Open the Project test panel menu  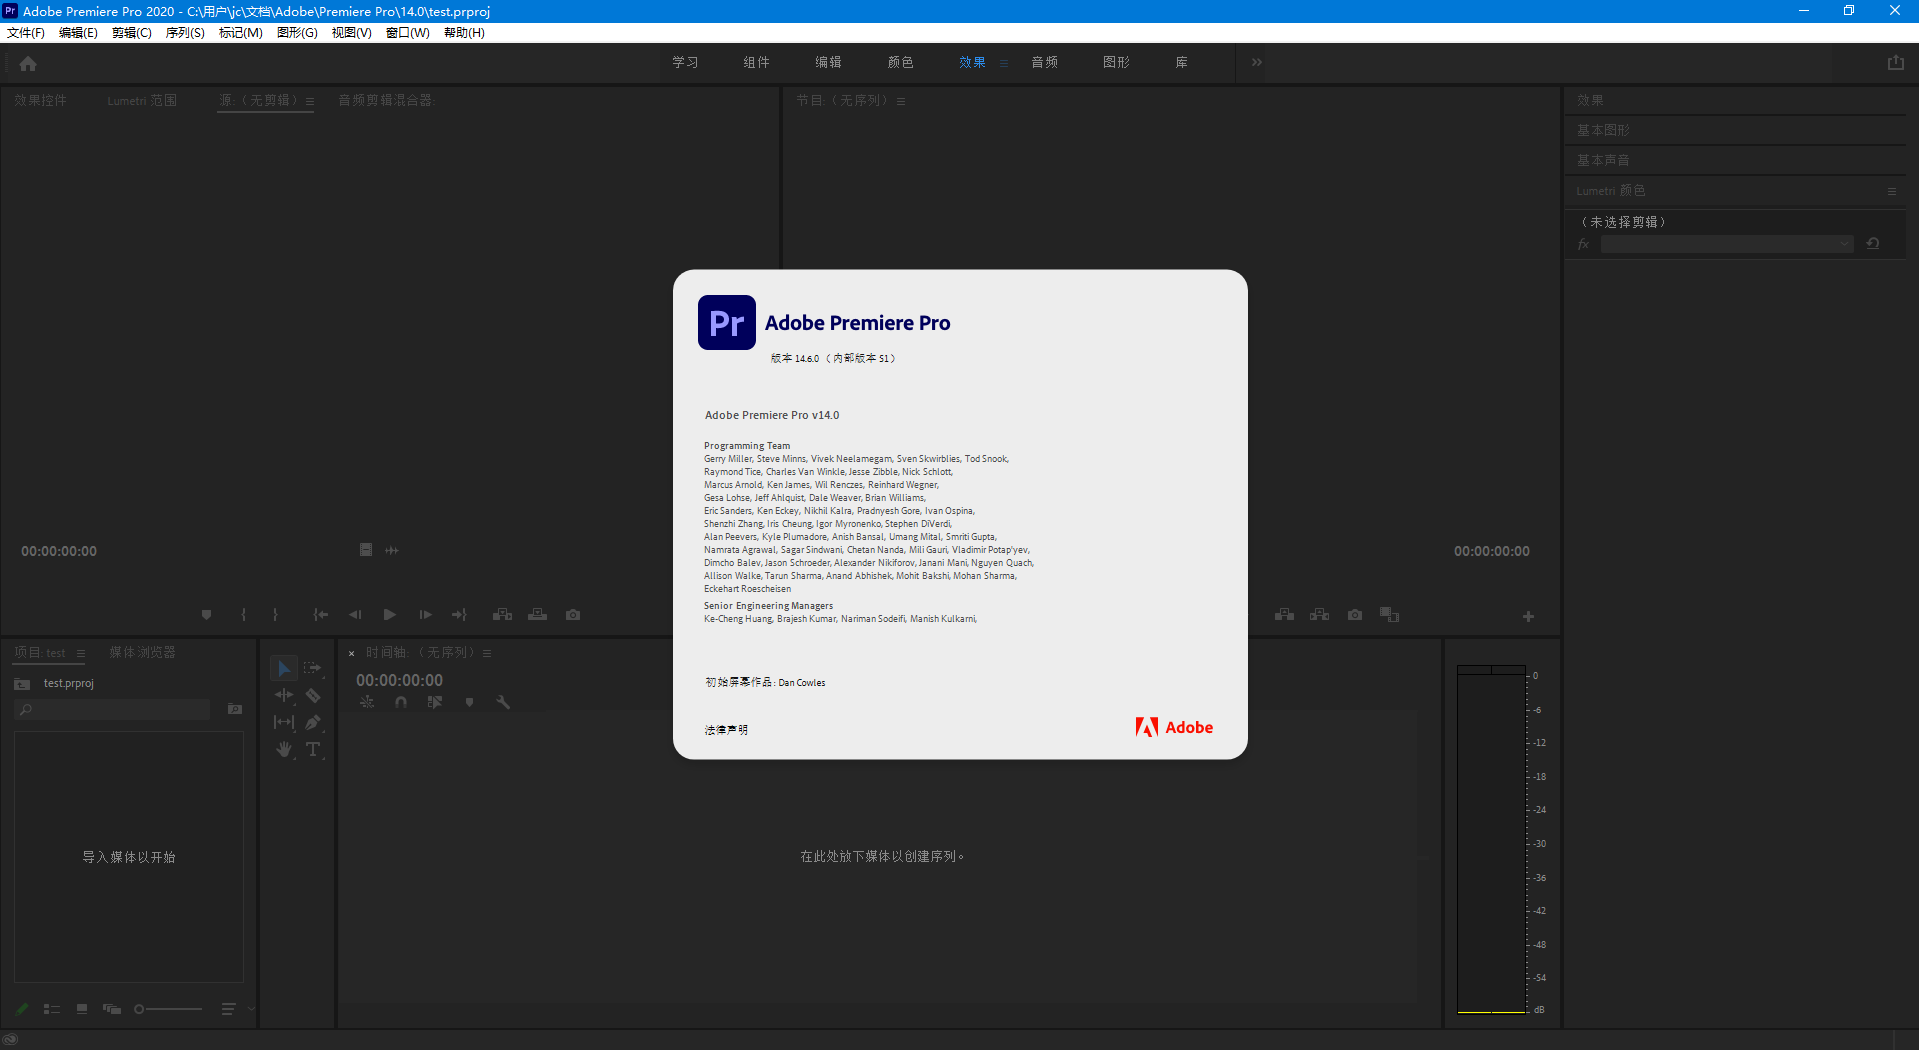81,653
